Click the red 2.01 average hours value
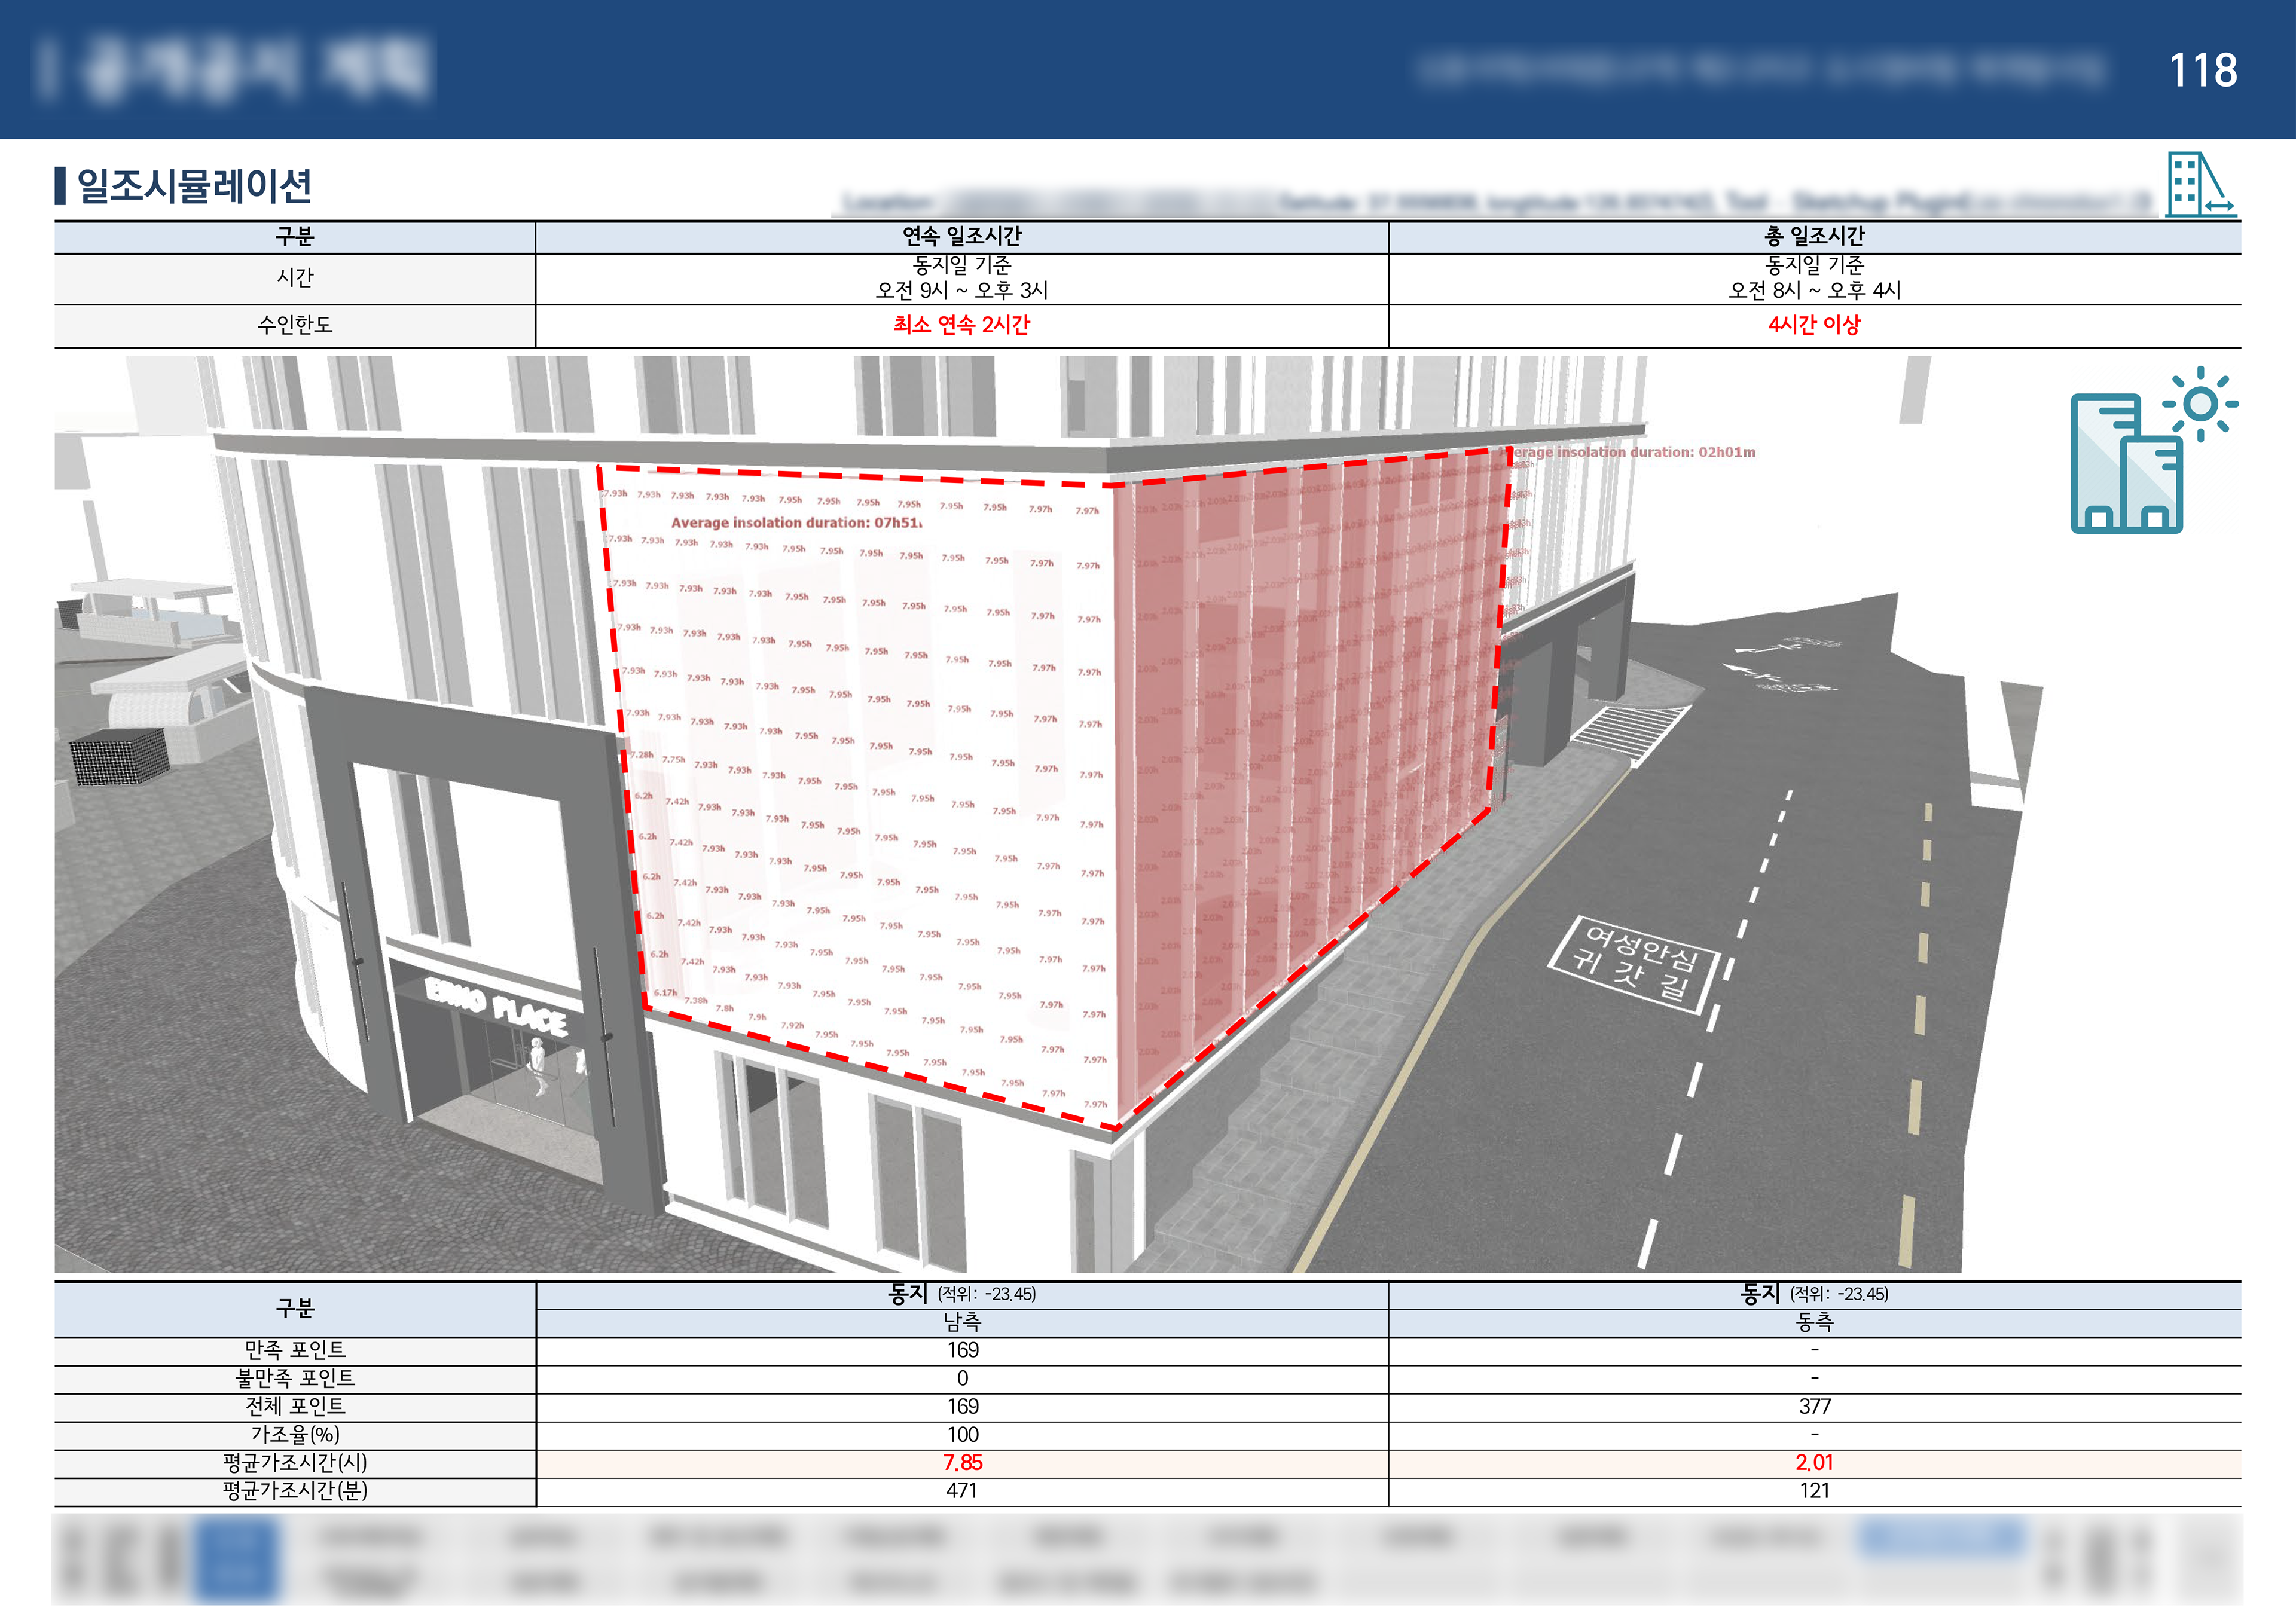This screenshot has height=1623, width=2296. pyautogui.click(x=1814, y=1462)
